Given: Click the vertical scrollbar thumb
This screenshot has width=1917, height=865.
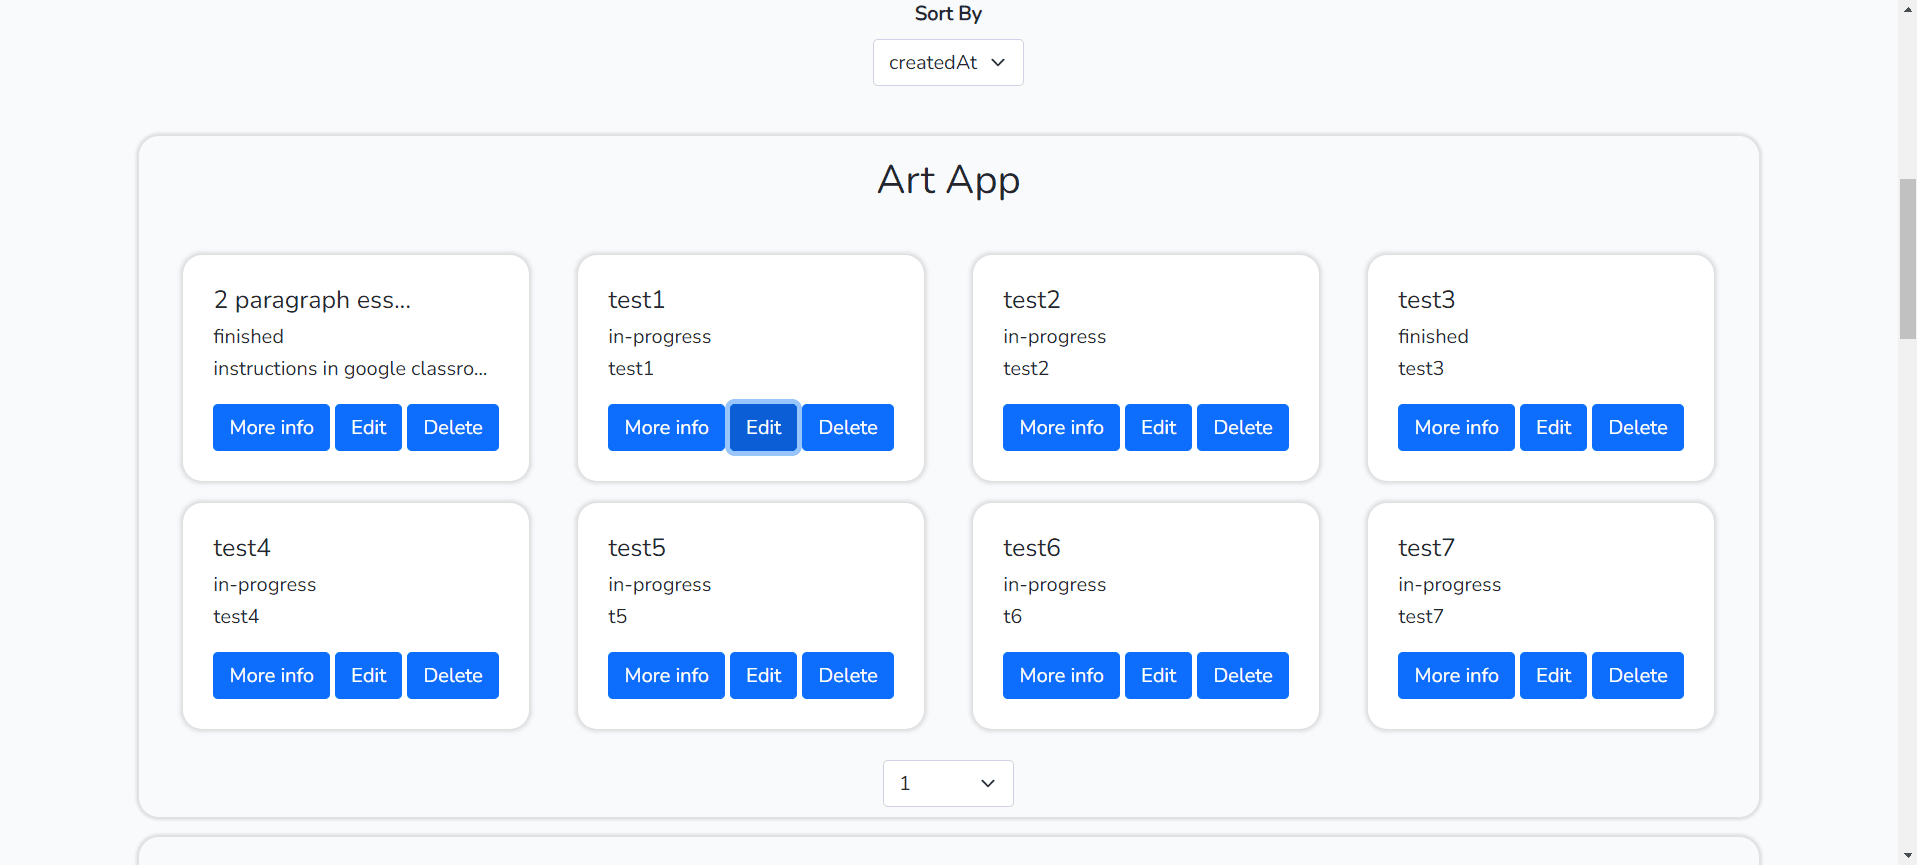Looking at the screenshot, I should tap(1907, 259).
